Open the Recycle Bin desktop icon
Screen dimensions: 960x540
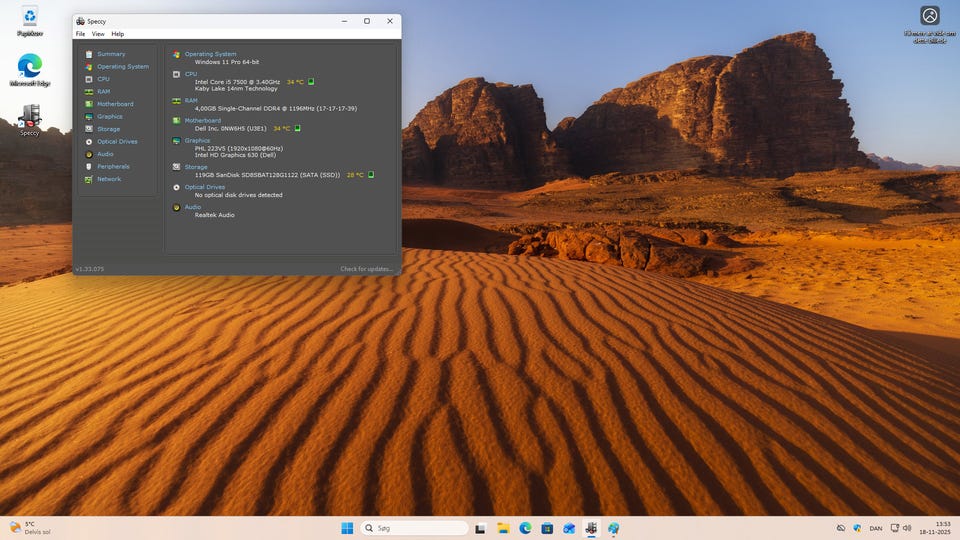(x=30, y=20)
